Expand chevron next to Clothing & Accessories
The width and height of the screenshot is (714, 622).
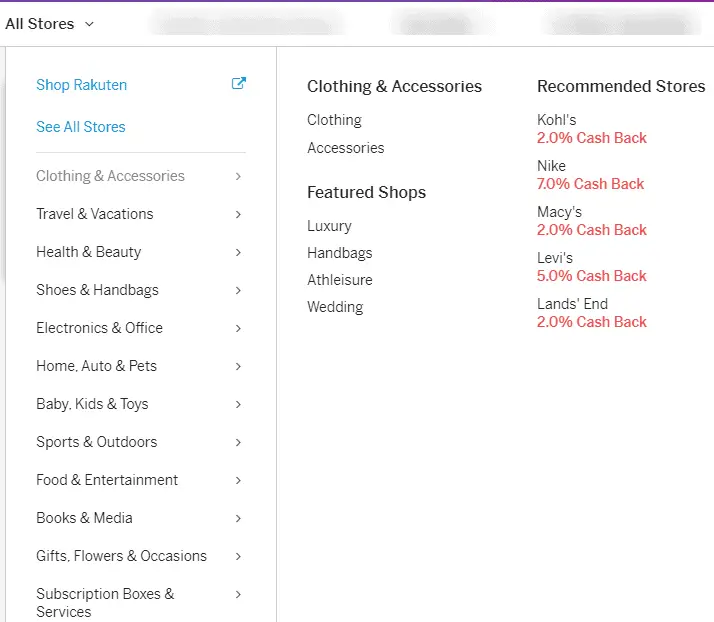pyautogui.click(x=238, y=176)
